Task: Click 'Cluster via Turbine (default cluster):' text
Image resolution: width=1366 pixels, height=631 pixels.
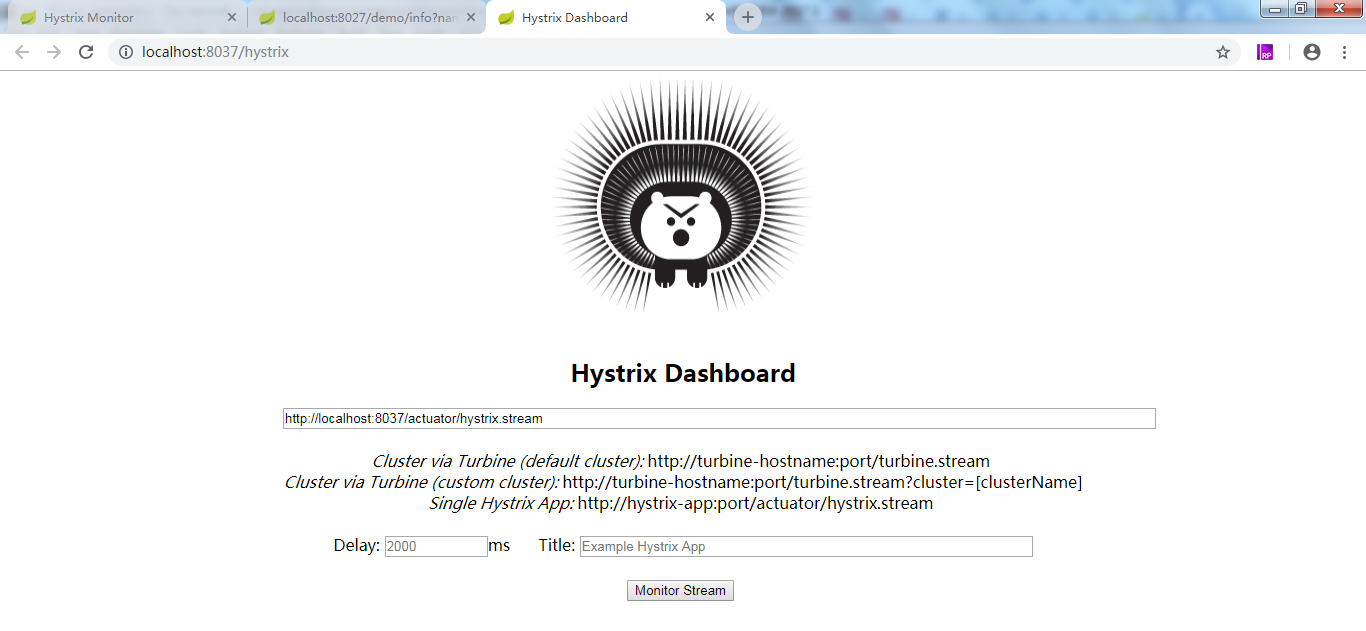Action: [x=508, y=462]
